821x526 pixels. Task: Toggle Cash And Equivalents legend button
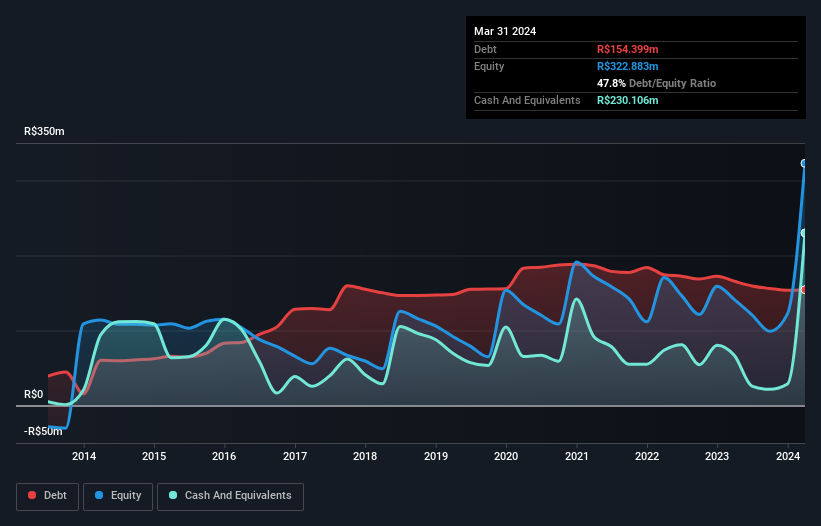[230, 496]
